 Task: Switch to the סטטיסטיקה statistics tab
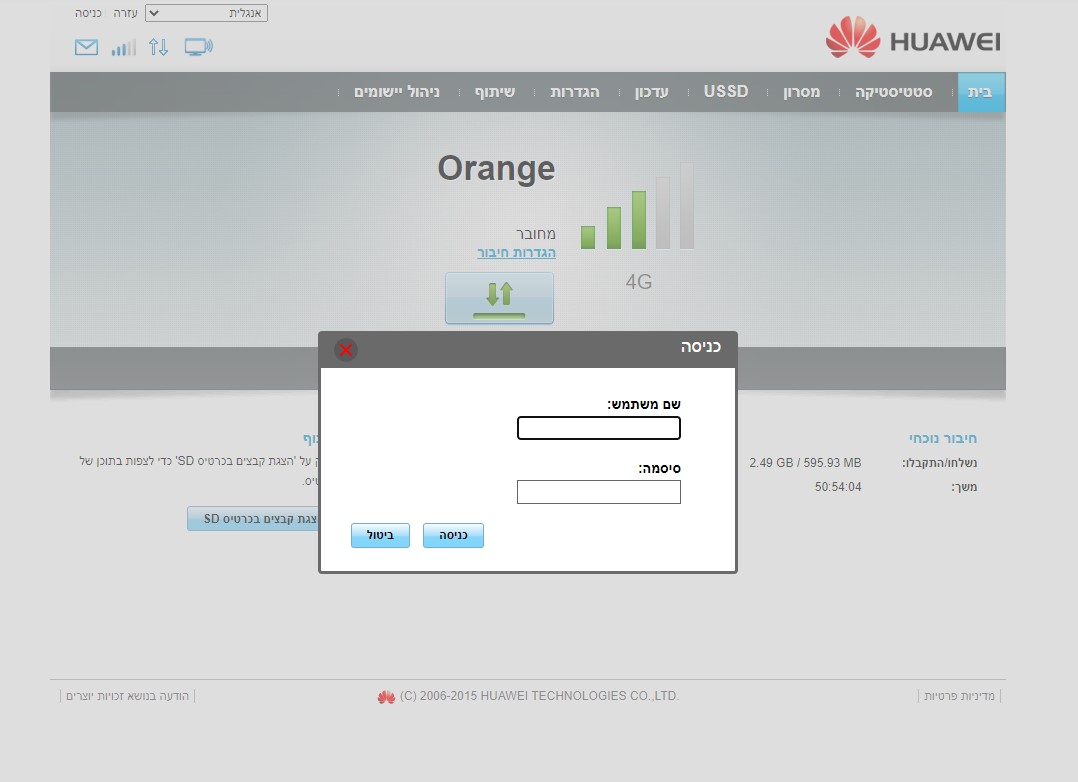(891, 91)
